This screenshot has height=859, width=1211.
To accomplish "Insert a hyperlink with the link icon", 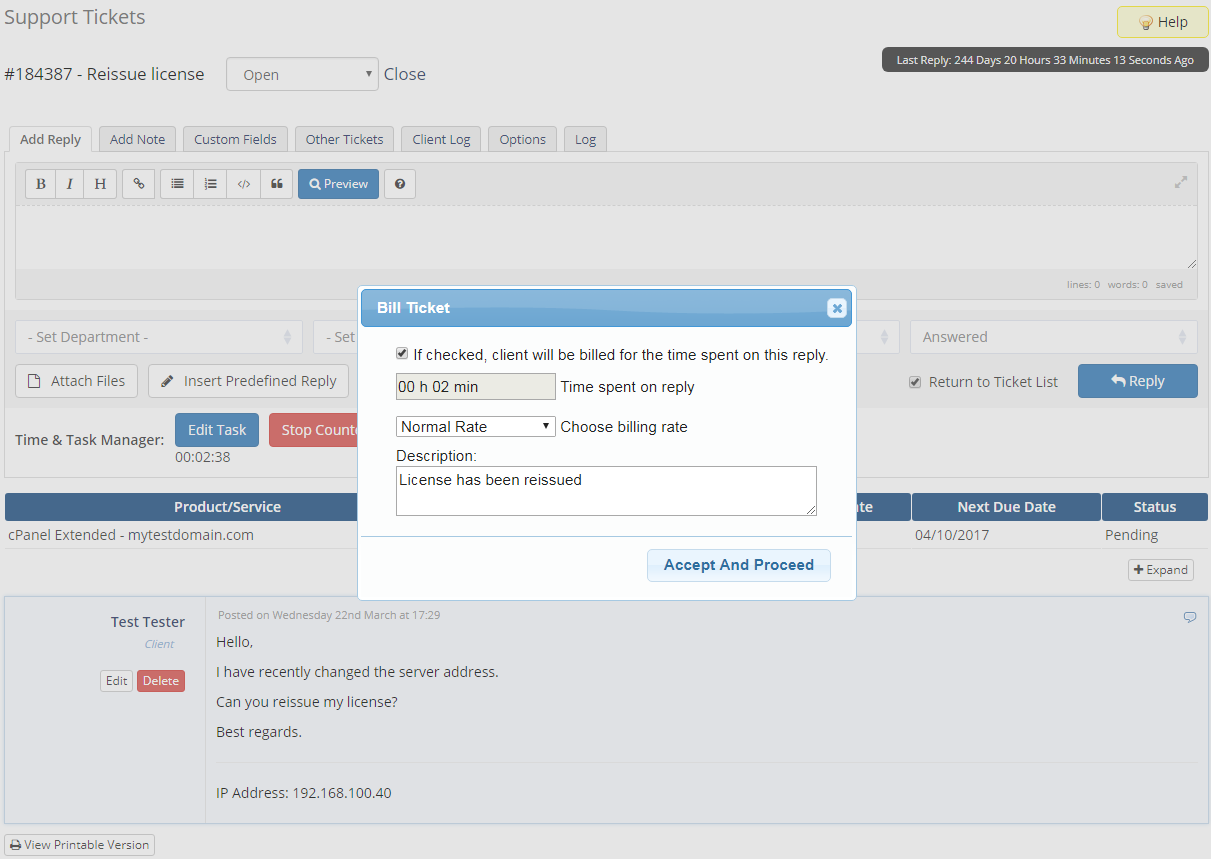I will coord(138,184).
